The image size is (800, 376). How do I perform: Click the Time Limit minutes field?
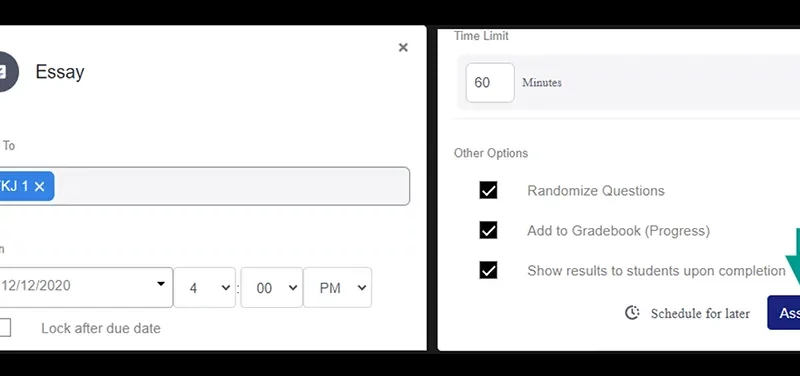pyautogui.click(x=490, y=83)
